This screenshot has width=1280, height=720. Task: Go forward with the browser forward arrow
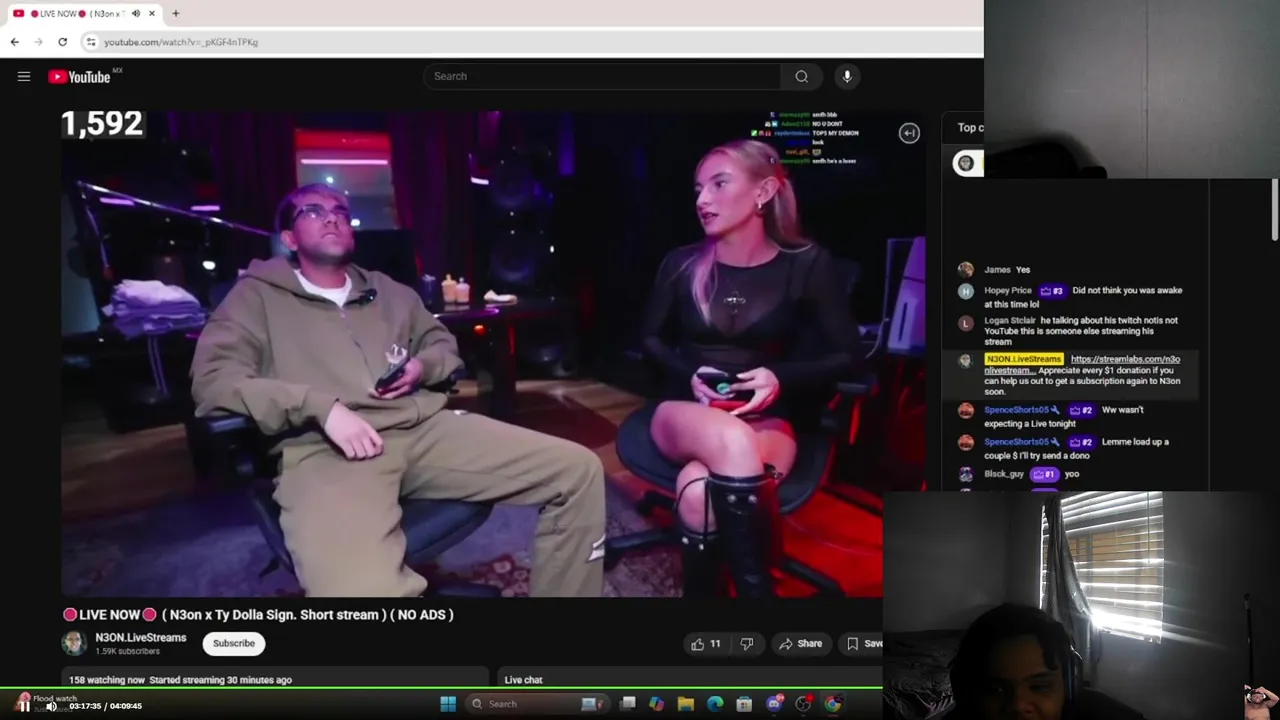pos(38,42)
